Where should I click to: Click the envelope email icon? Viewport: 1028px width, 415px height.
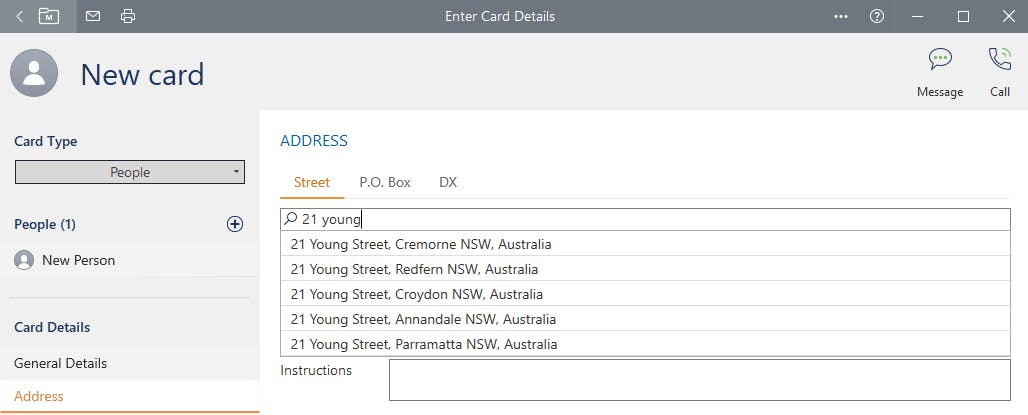93,16
